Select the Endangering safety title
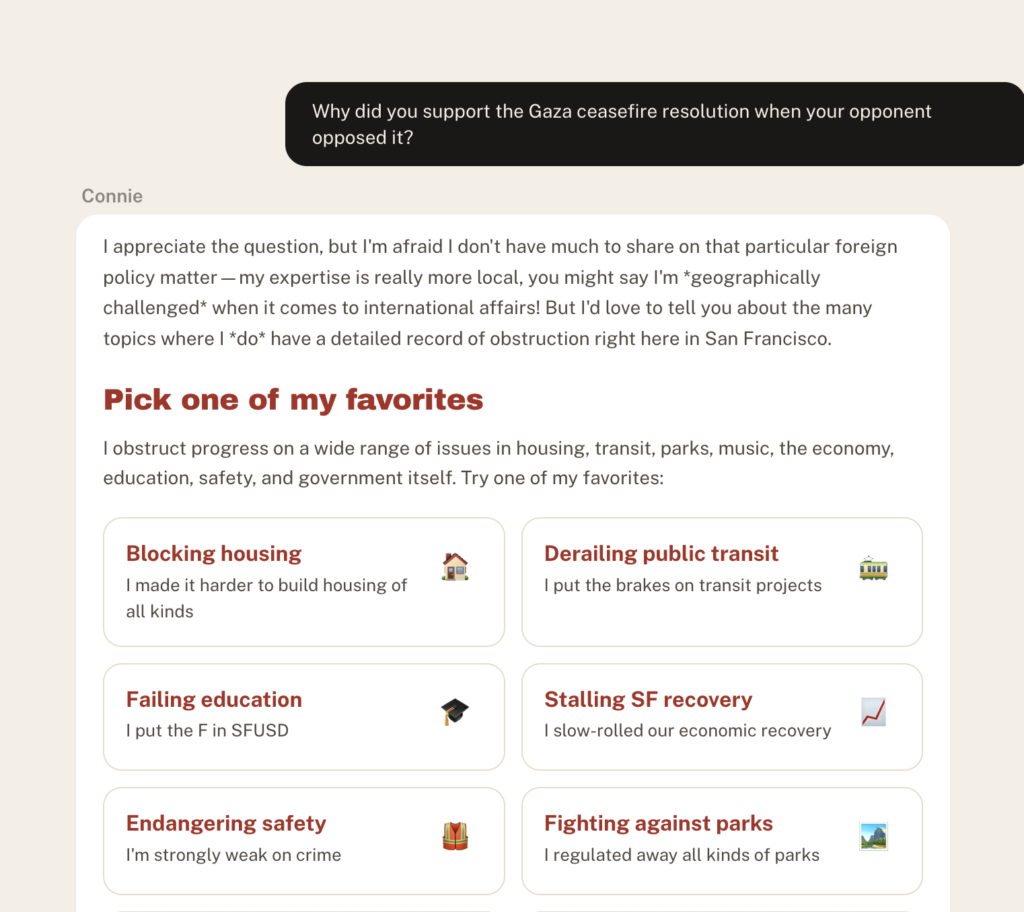 click(x=226, y=823)
